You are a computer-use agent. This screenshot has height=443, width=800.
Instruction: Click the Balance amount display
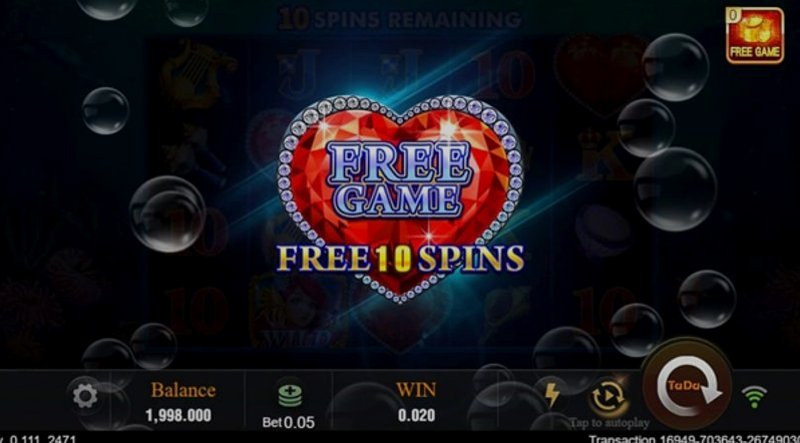178,415
